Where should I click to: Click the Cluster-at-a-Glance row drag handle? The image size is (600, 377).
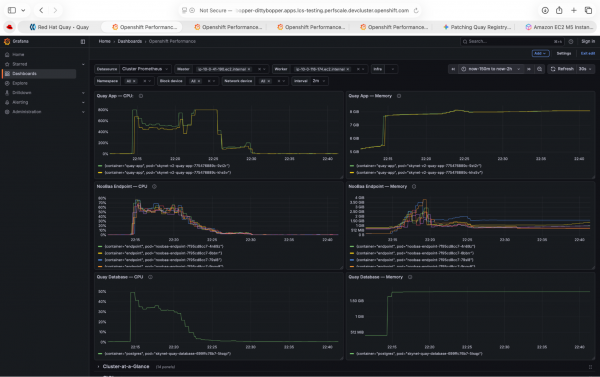[x=590, y=367]
